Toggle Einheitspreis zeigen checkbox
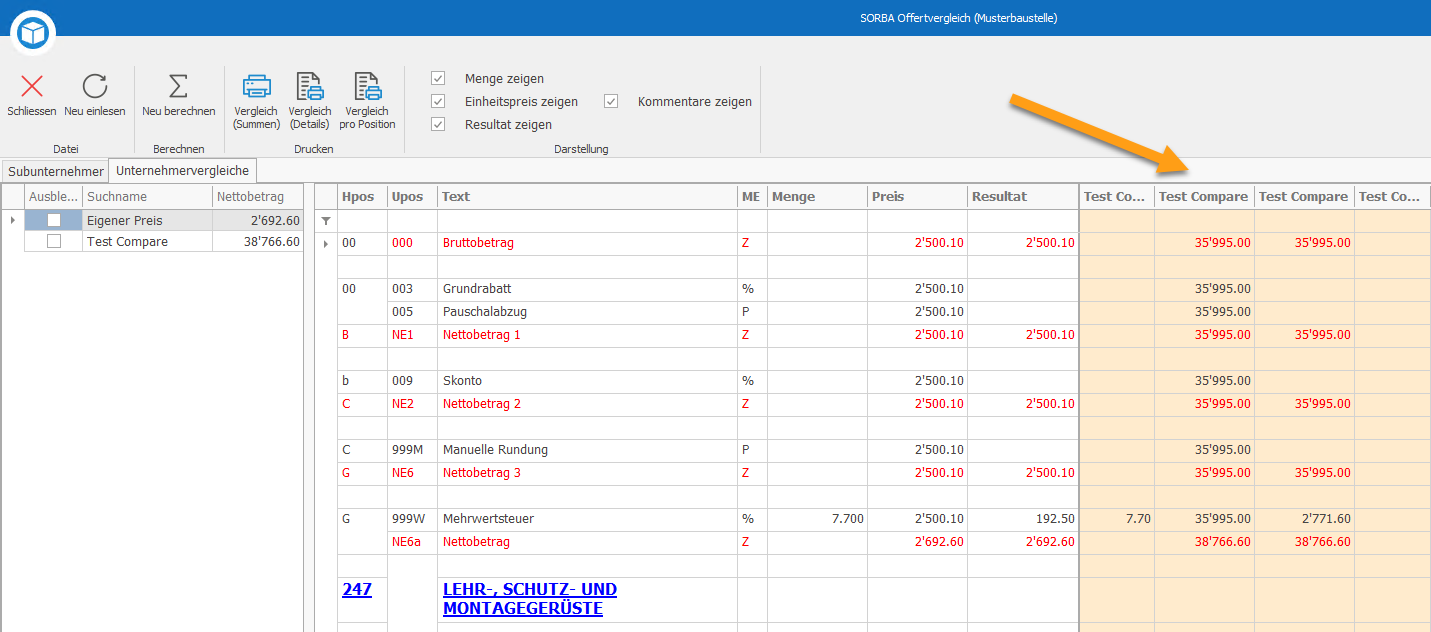Image resolution: width=1431 pixels, height=632 pixels. 438,101
